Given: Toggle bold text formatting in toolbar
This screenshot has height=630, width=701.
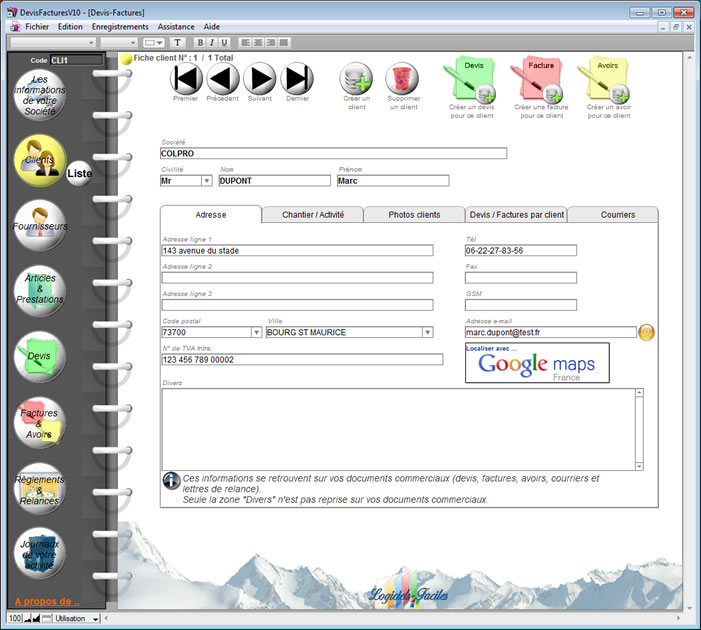Looking at the screenshot, I should click(x=200, y=43).
